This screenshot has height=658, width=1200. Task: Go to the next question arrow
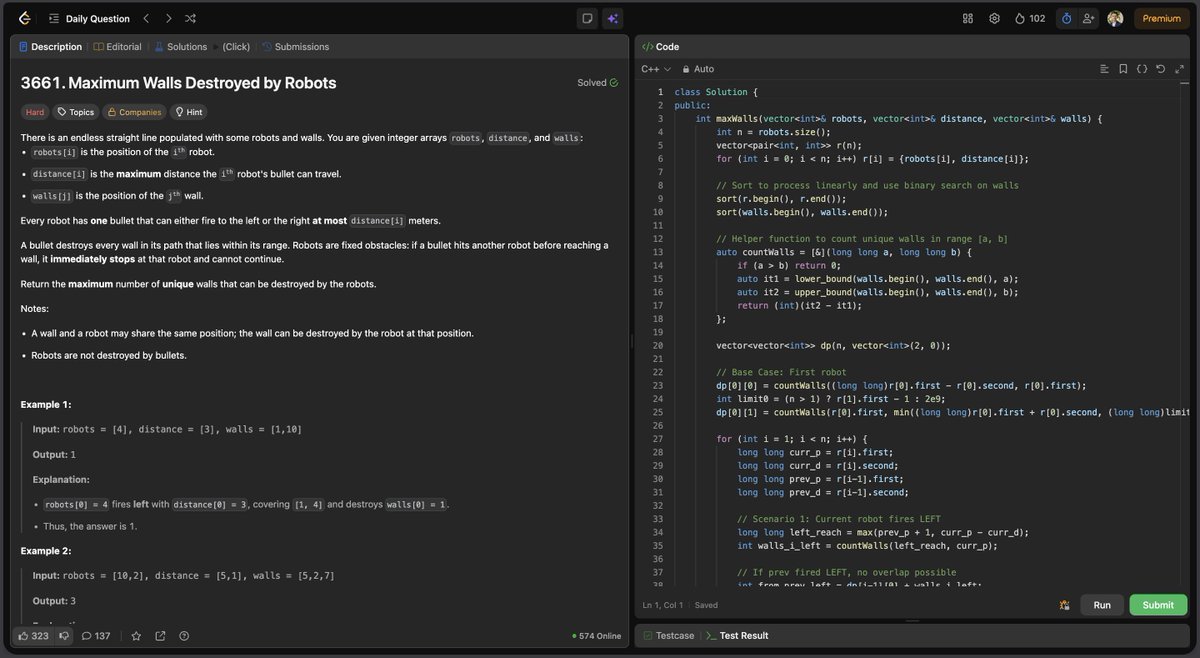click(x=168, y=18)
